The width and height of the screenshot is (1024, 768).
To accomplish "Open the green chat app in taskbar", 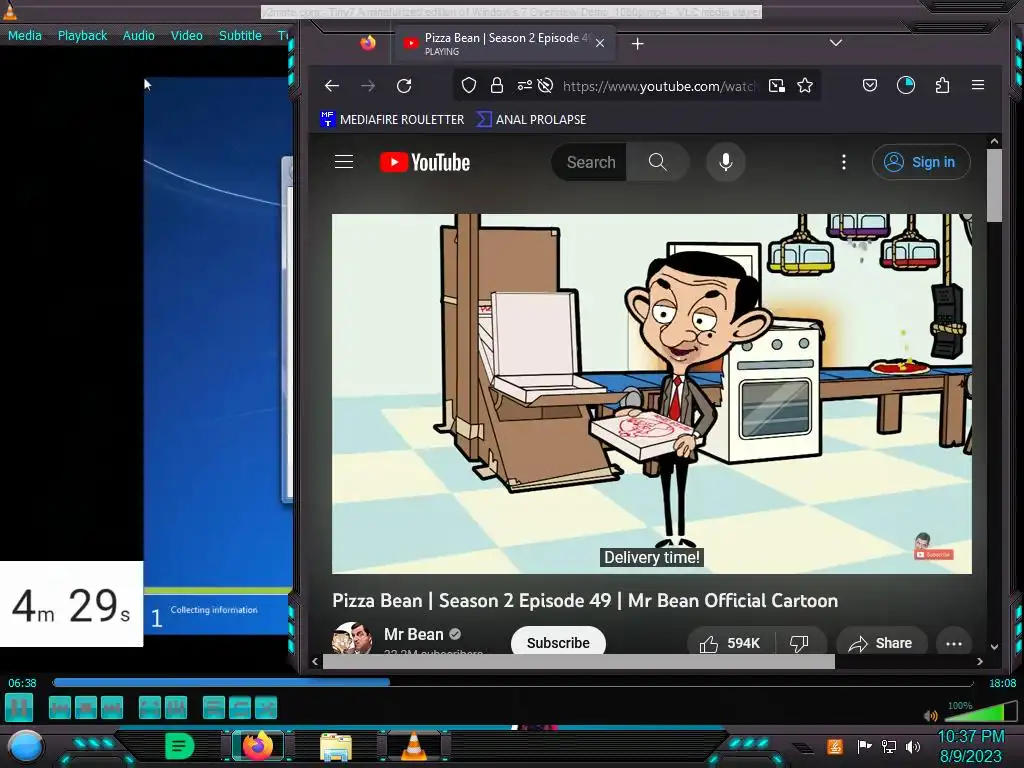I will click(x=180, y=746).
